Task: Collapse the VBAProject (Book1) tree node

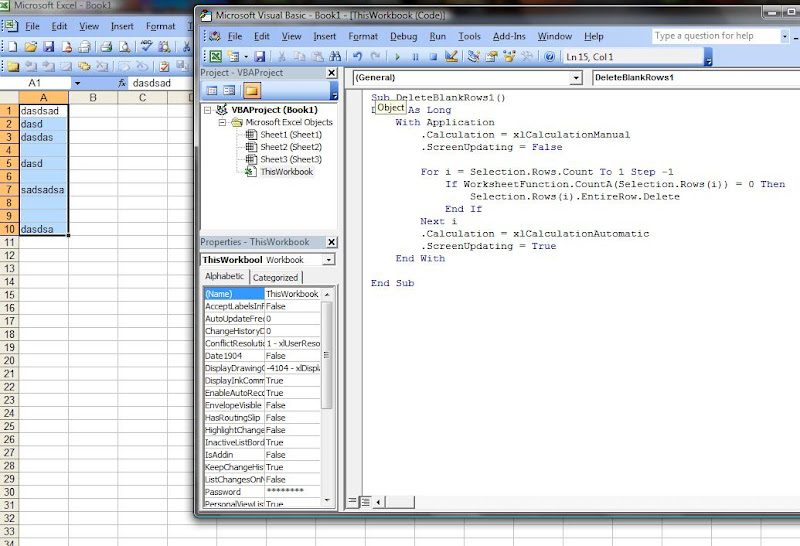Action: (x=208, y=109)
